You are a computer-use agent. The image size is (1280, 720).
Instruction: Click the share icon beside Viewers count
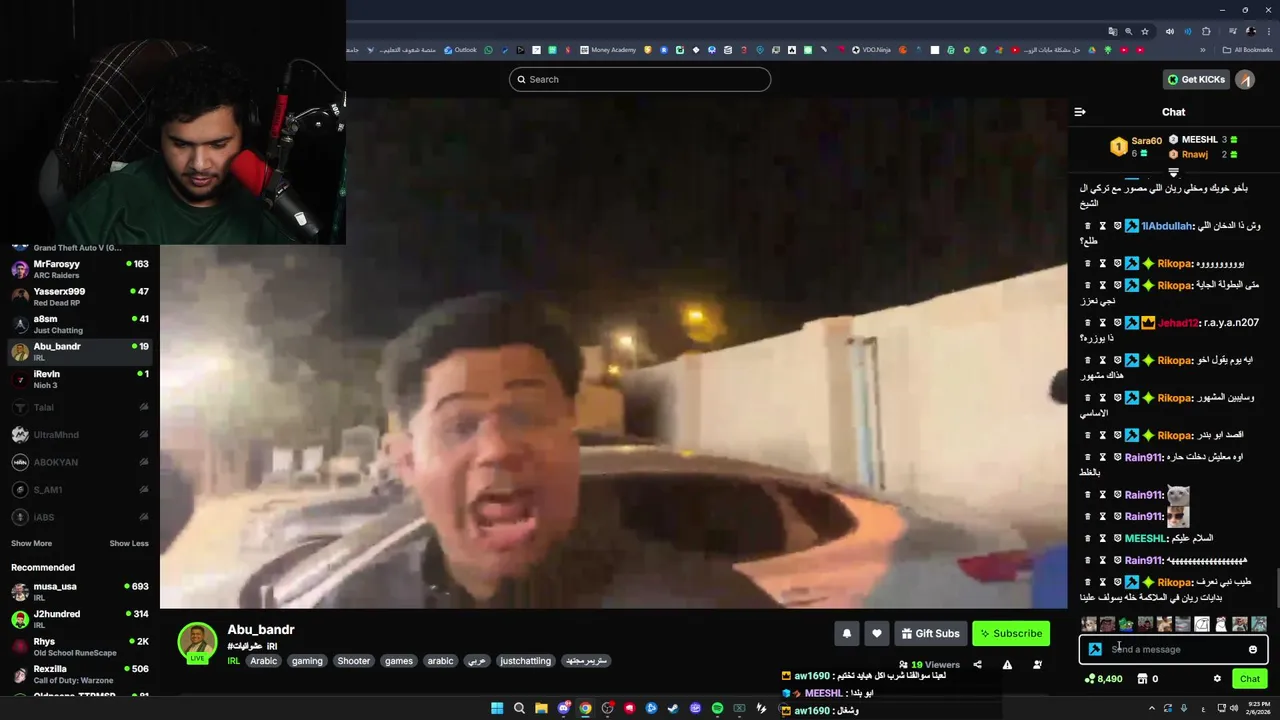(x=977, y=665)
